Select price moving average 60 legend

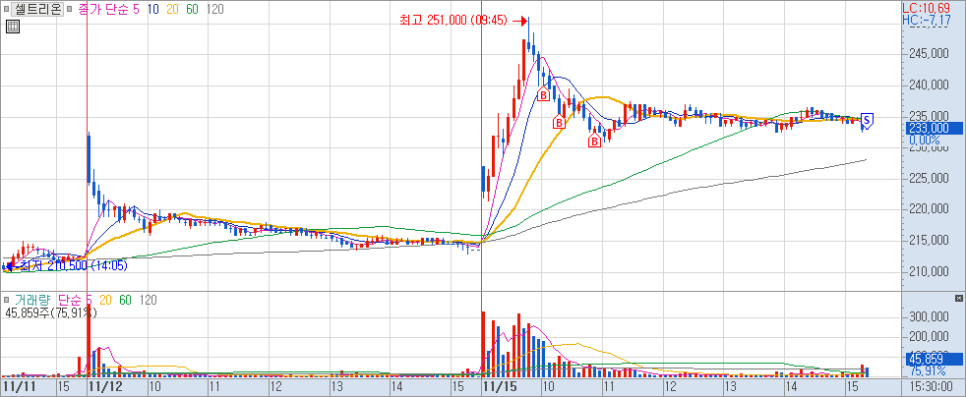click(x=192, y=10)
